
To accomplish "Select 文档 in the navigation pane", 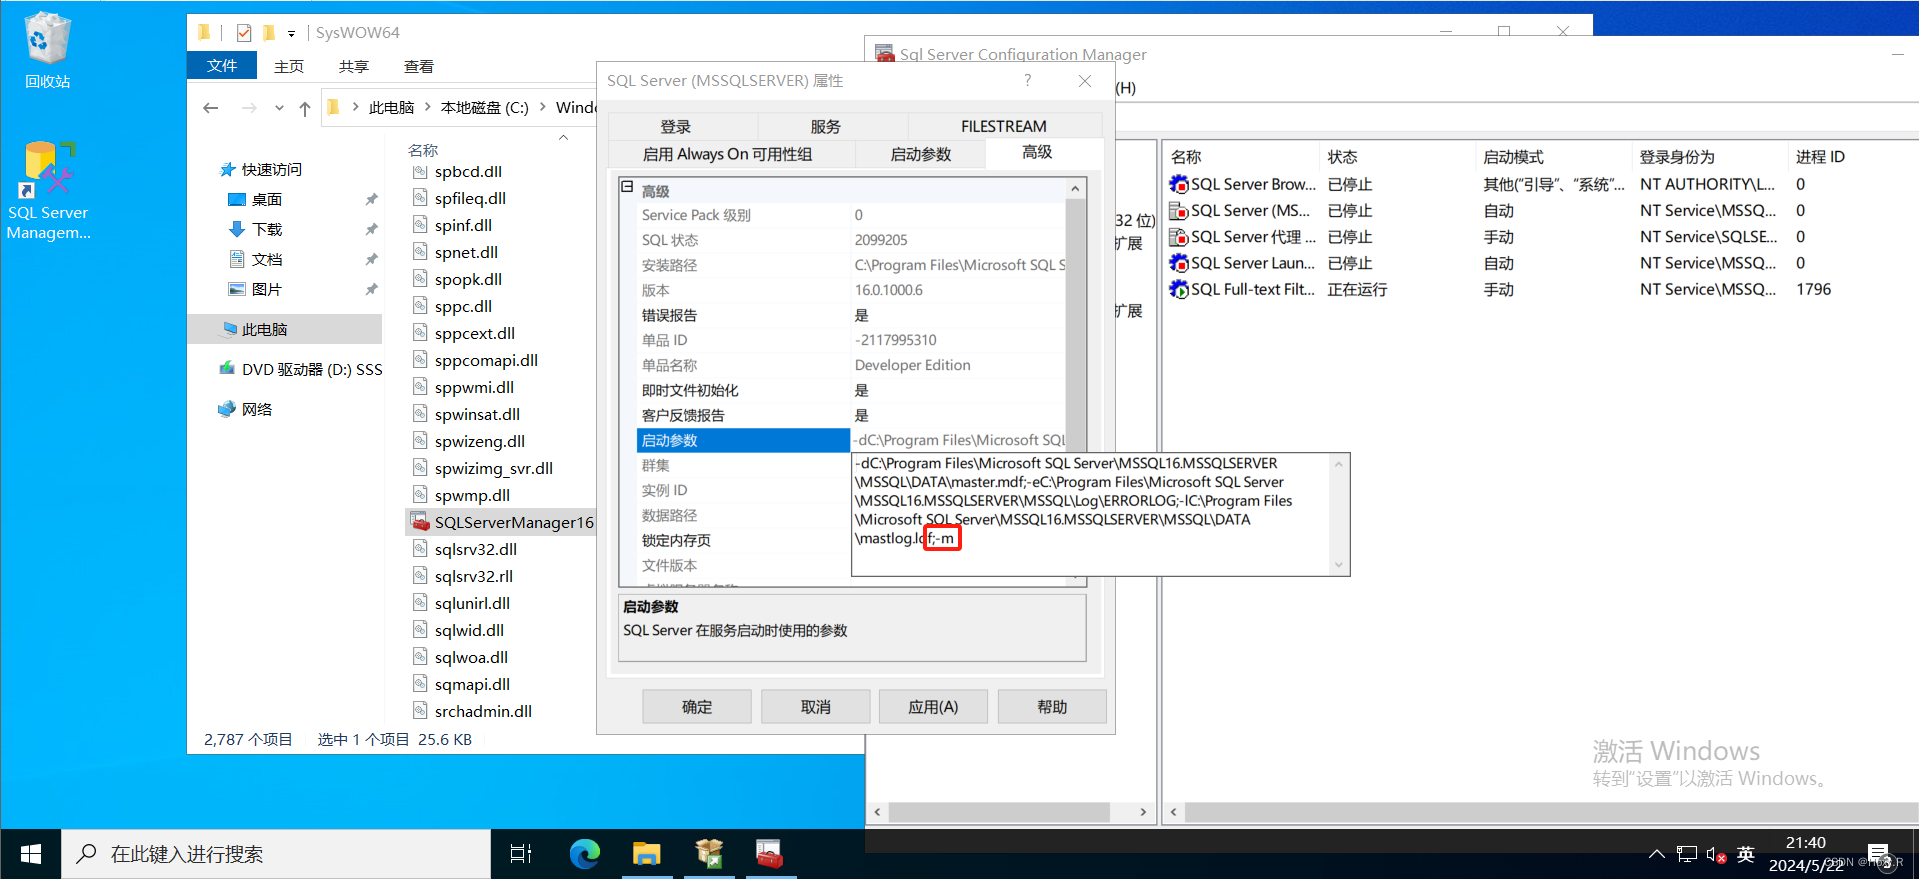I will 266,259.
